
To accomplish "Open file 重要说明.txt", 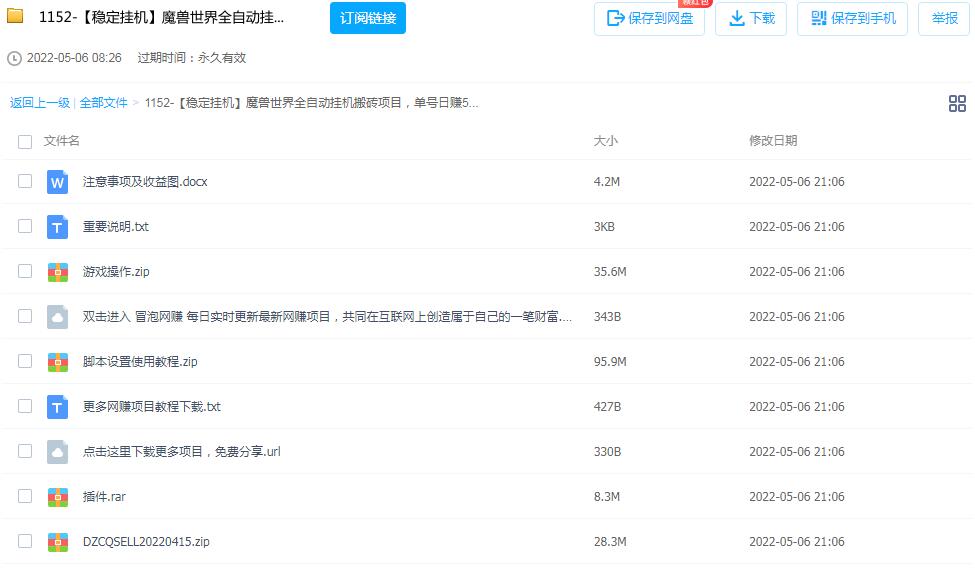I will (116, 227).
